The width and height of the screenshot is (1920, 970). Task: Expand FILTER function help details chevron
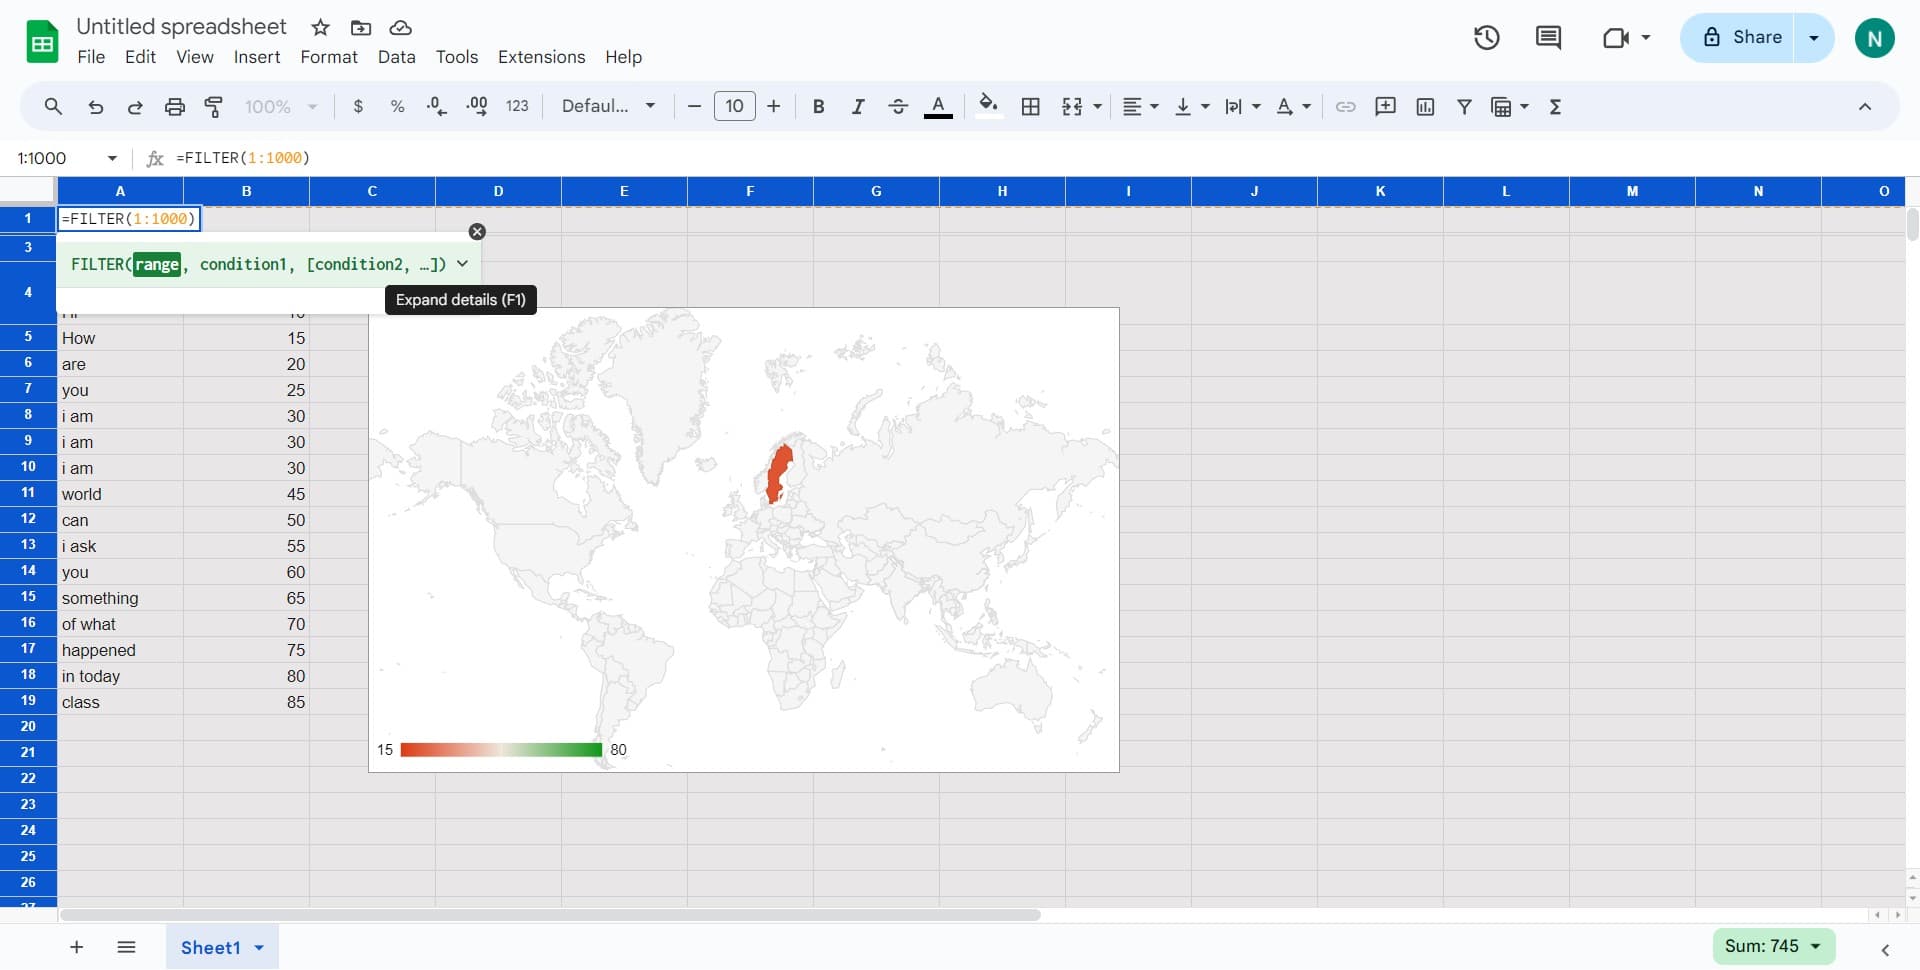462,264
